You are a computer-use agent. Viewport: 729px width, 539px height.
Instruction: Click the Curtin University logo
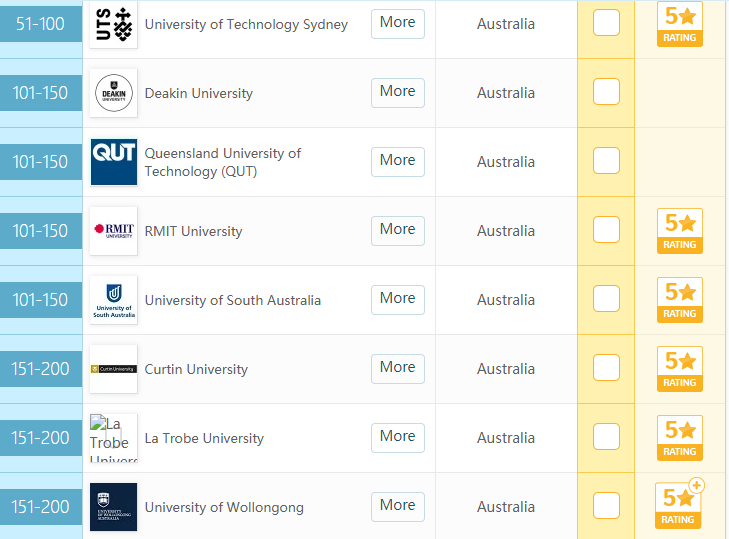tap(113, 369)
